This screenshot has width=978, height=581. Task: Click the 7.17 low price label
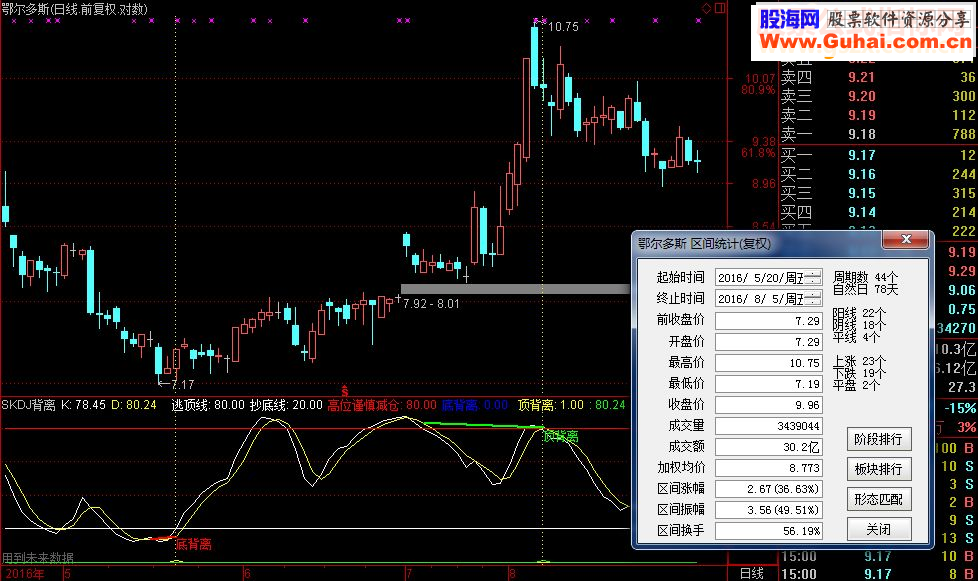coord(182,385)
